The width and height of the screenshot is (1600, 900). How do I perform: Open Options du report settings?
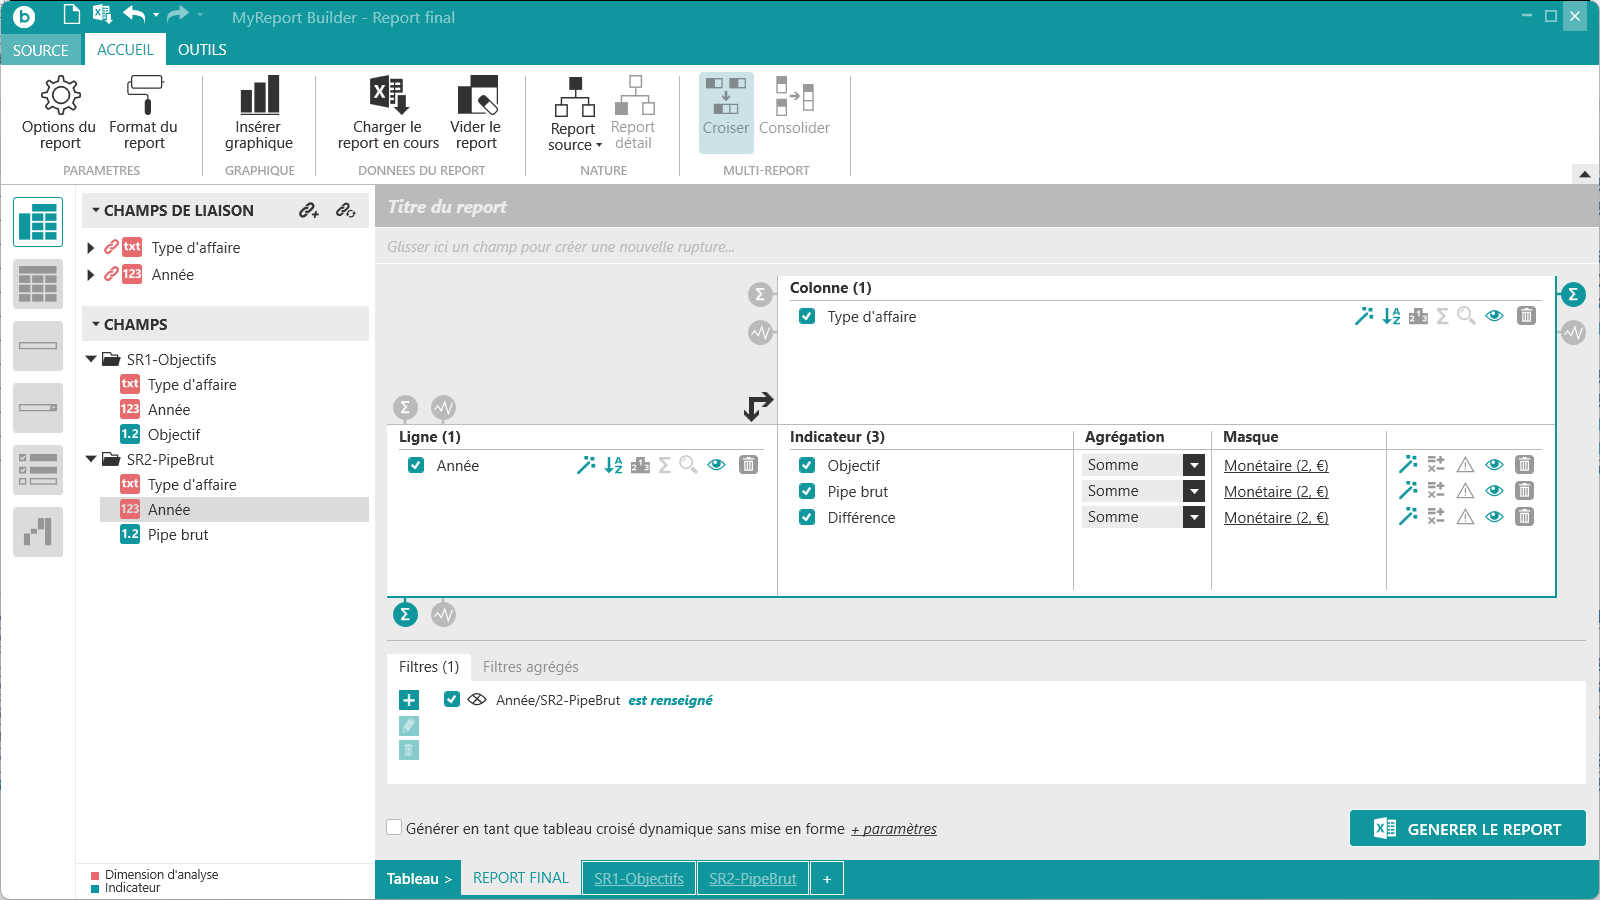[60, 112]
